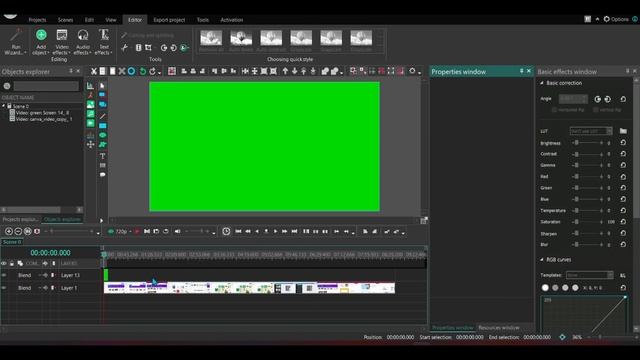
Task: Select the Crop tool in Tools group
Action: (149, 48)
